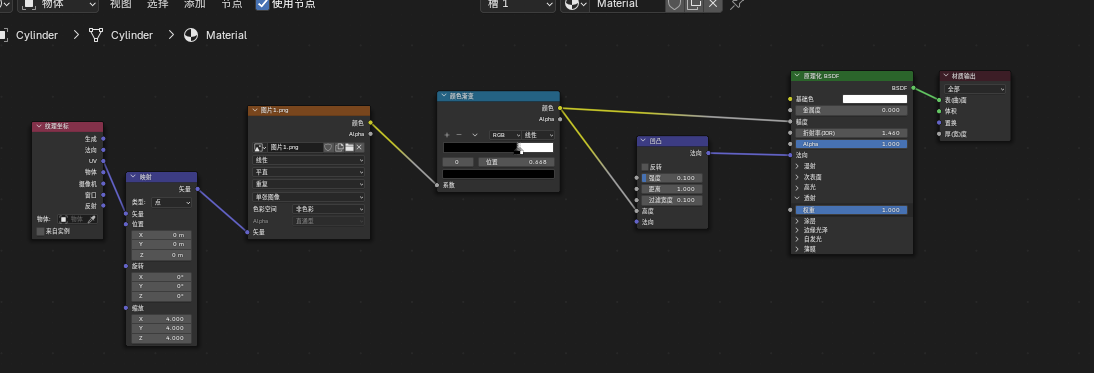Collapse the 原理化 BSDF node
This screenshot has width=1094, height=373.
[x=797, y=76]
